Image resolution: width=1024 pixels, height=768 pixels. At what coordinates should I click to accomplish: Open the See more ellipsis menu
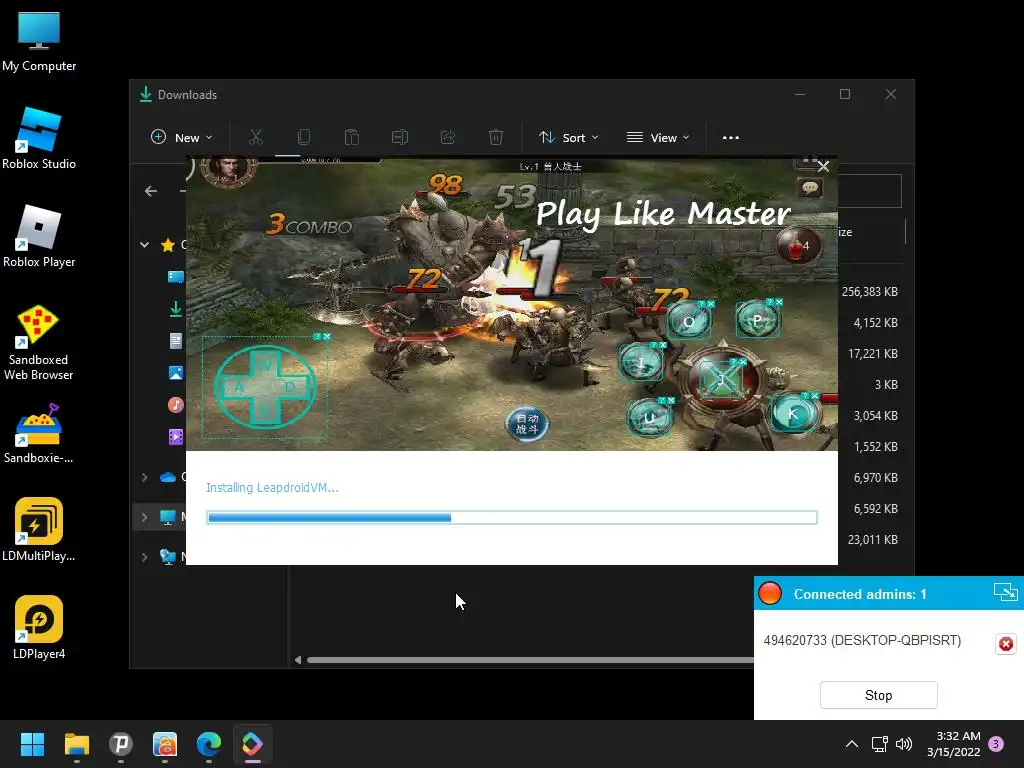point(731,138)
